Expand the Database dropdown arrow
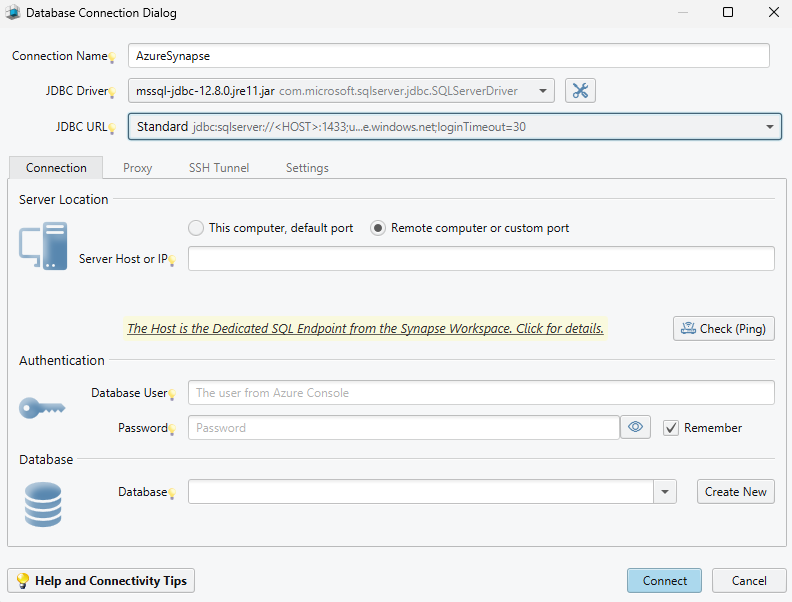This screenshot has height=602, width=792. [x=666, y=492]
